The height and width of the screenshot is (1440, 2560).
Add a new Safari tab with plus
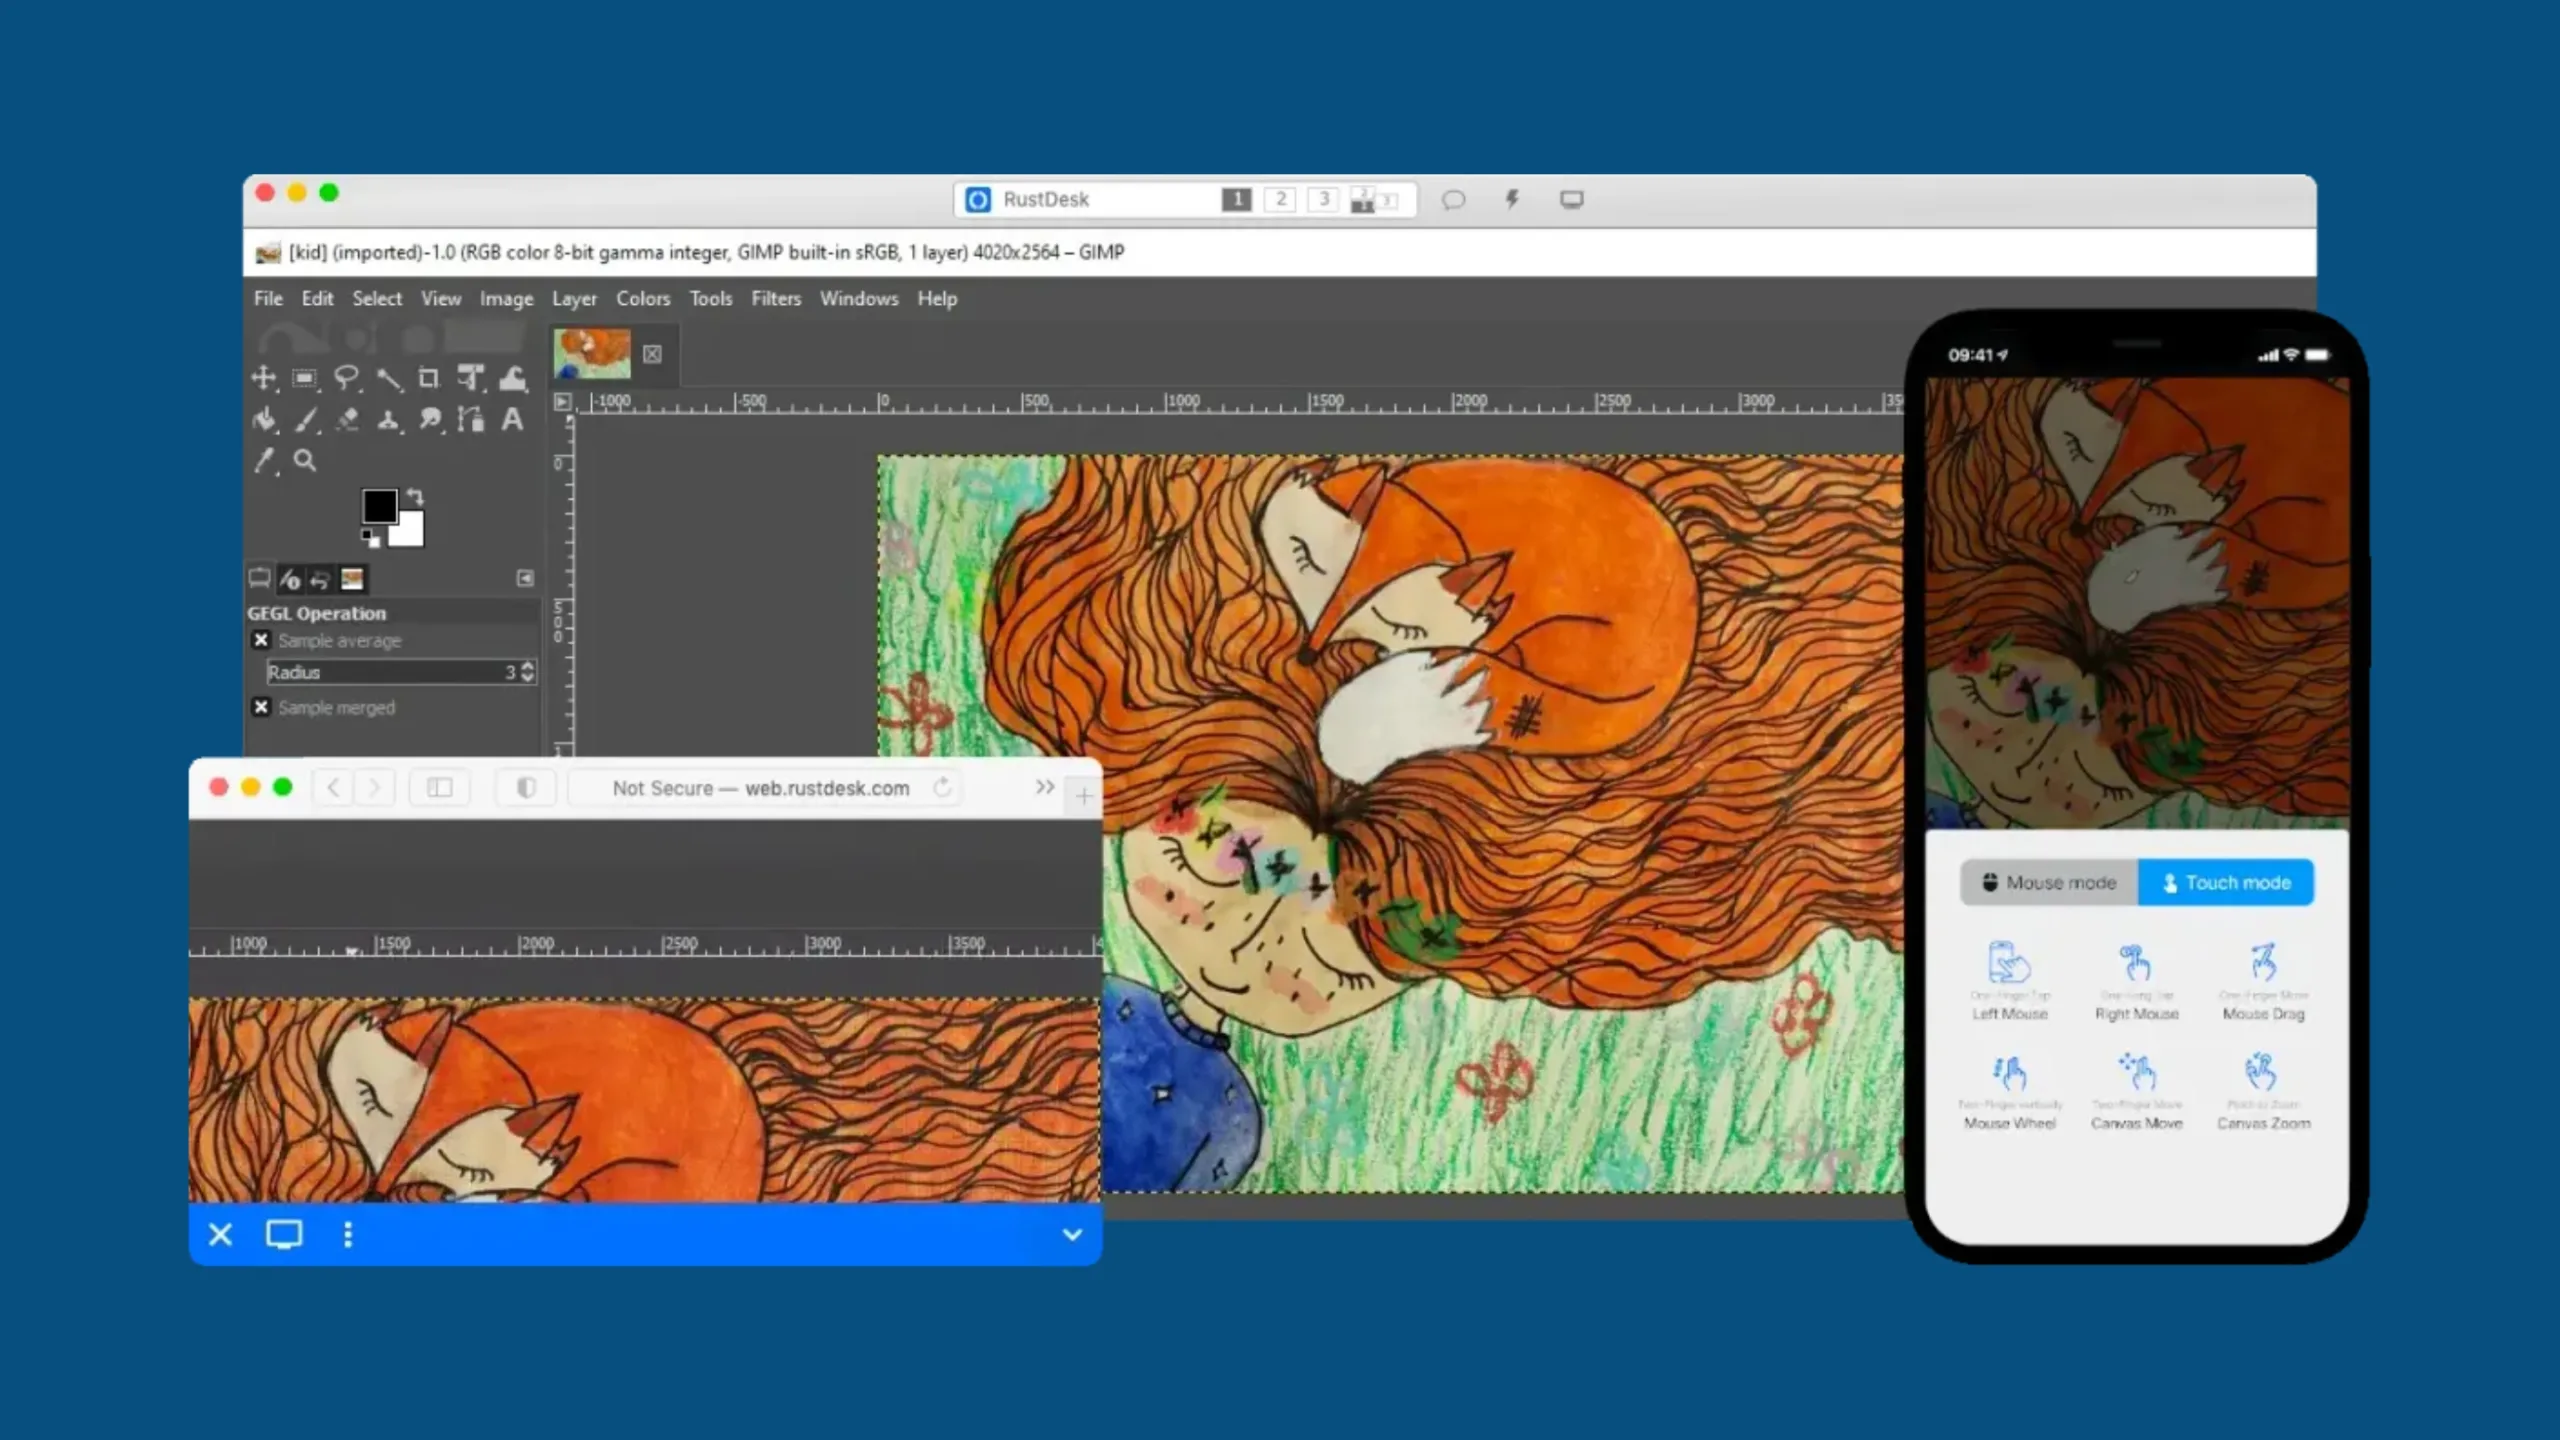pos(1084,797)
